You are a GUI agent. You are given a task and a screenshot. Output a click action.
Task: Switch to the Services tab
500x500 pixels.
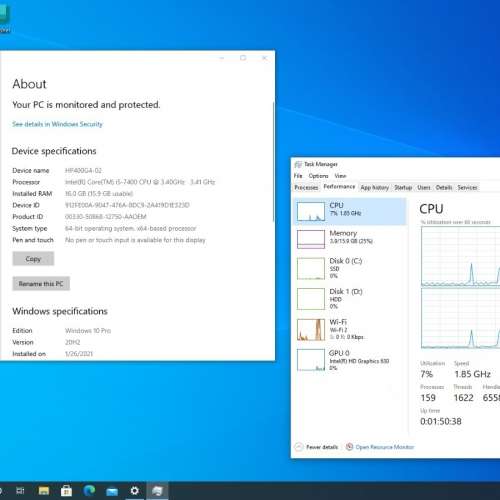click(x=467, y=188)
